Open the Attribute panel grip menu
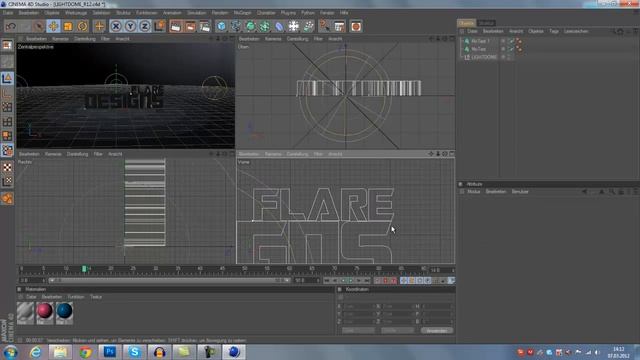This screenshot has height=360, width=640. point(460,184)
